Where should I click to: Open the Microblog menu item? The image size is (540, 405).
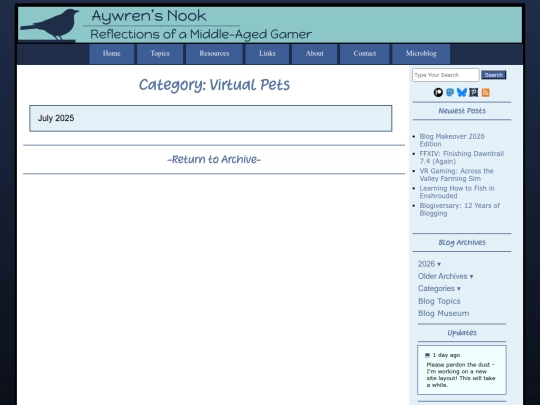(421, 54)
